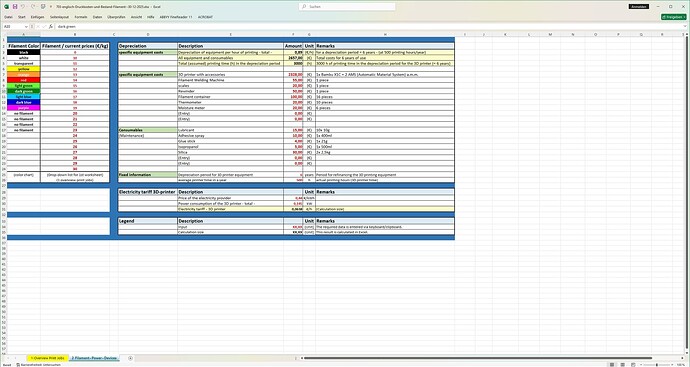Select the light blue color cell
Screen dimensions: 690x367
(24, 97)
